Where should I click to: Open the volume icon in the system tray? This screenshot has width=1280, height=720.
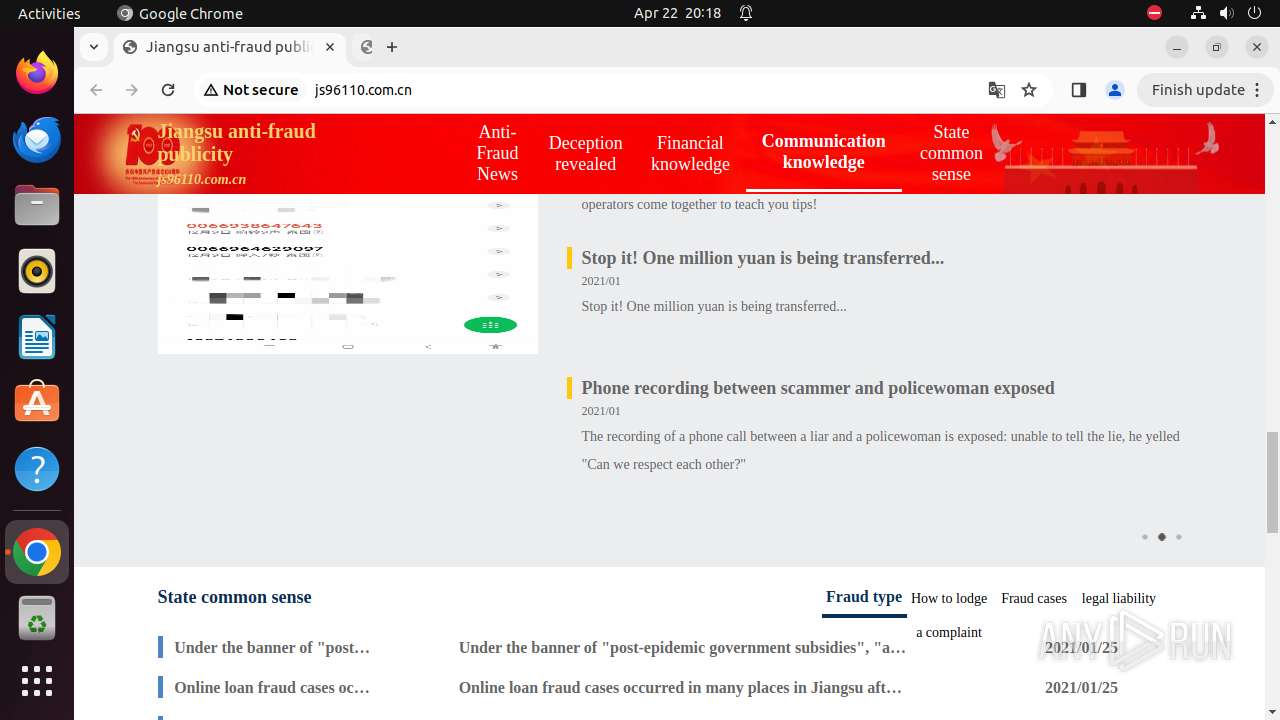click(x=1226, y=13)
